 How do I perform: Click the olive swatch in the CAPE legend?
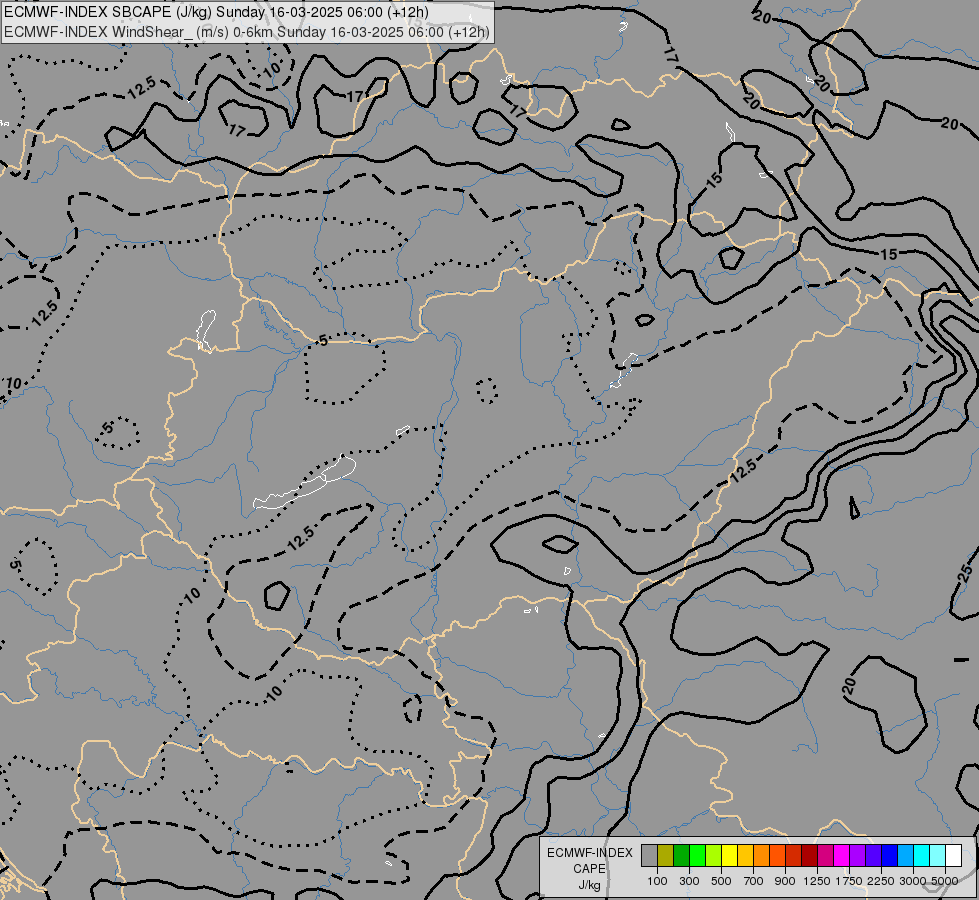pyautogui.click(x=666, y=856)
